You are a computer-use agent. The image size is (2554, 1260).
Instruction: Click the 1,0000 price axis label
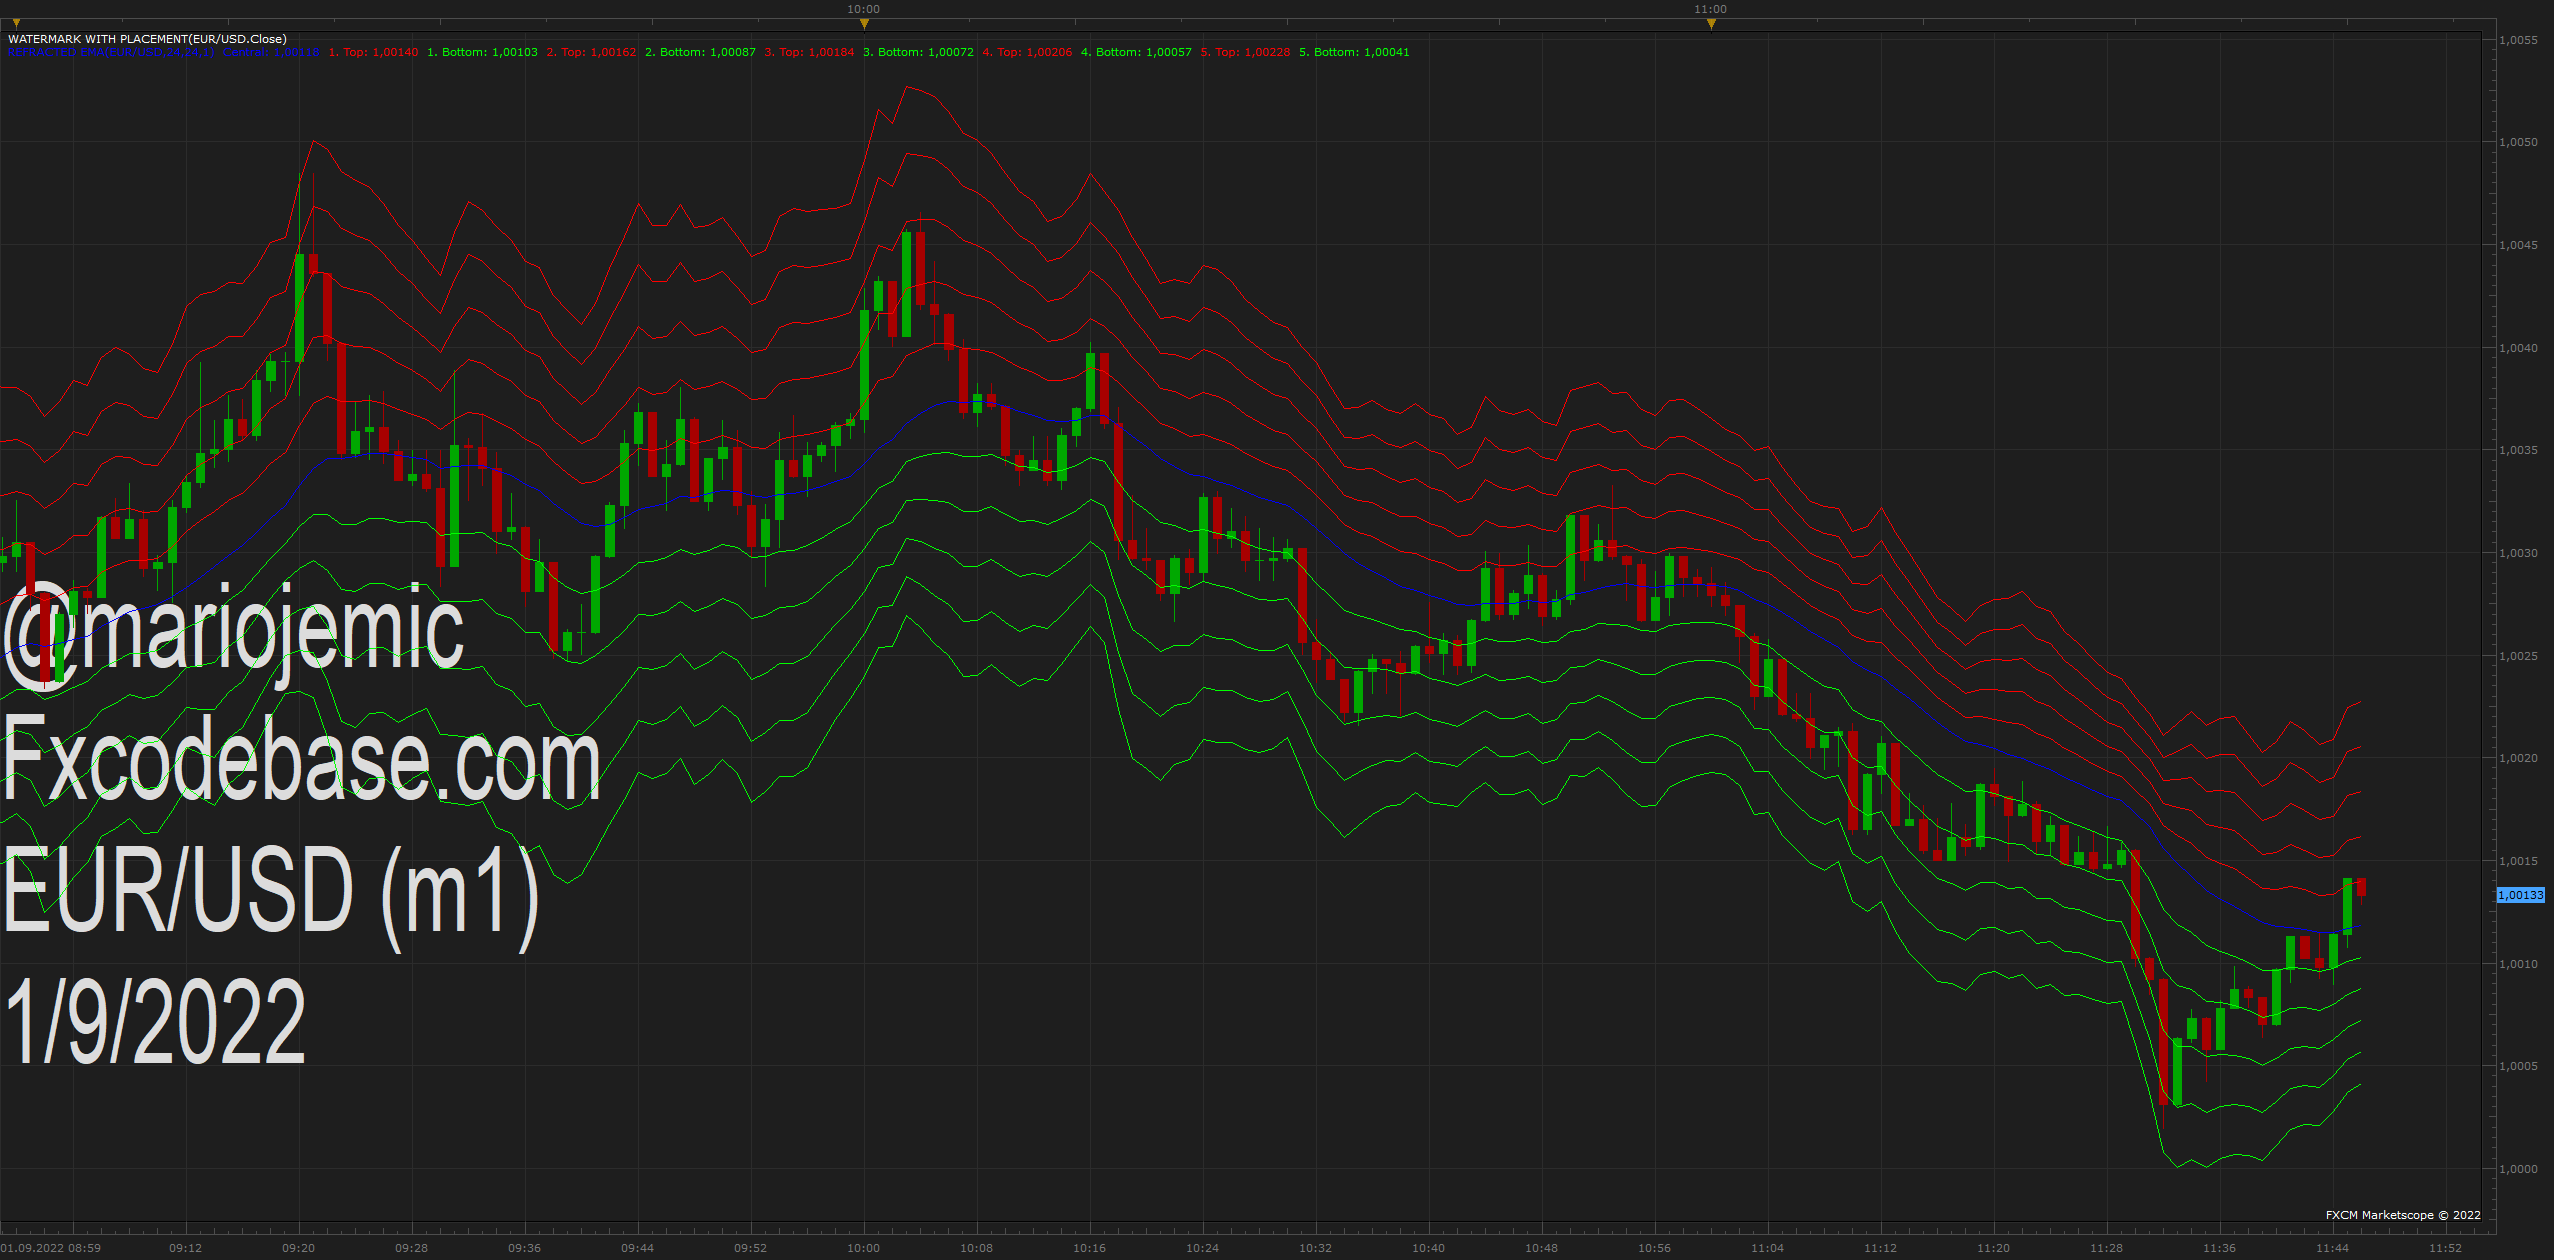click(x=2518, y=1169)
